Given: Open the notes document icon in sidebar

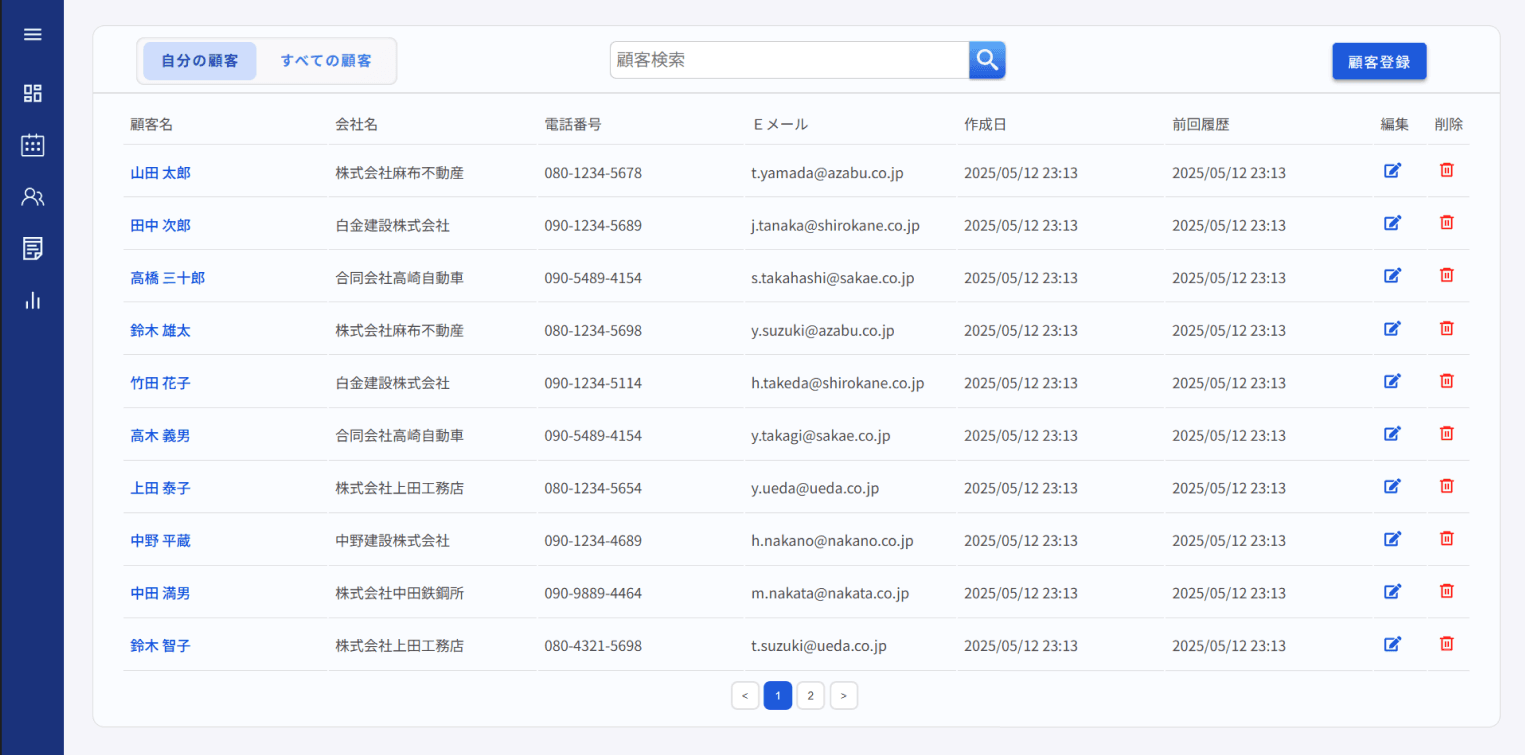Looking at the screenshot, I should (x=32, y=248).
